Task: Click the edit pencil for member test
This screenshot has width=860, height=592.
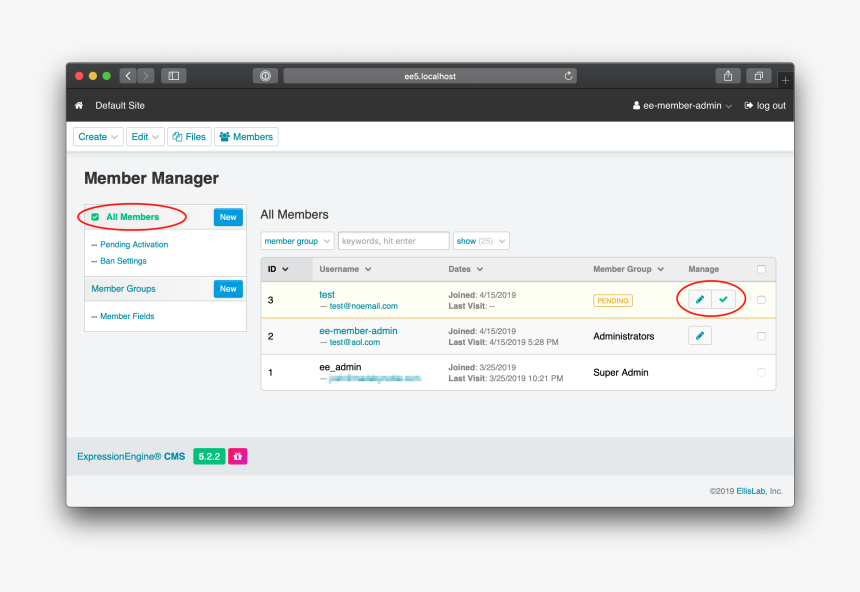Action: coord(700,300)
